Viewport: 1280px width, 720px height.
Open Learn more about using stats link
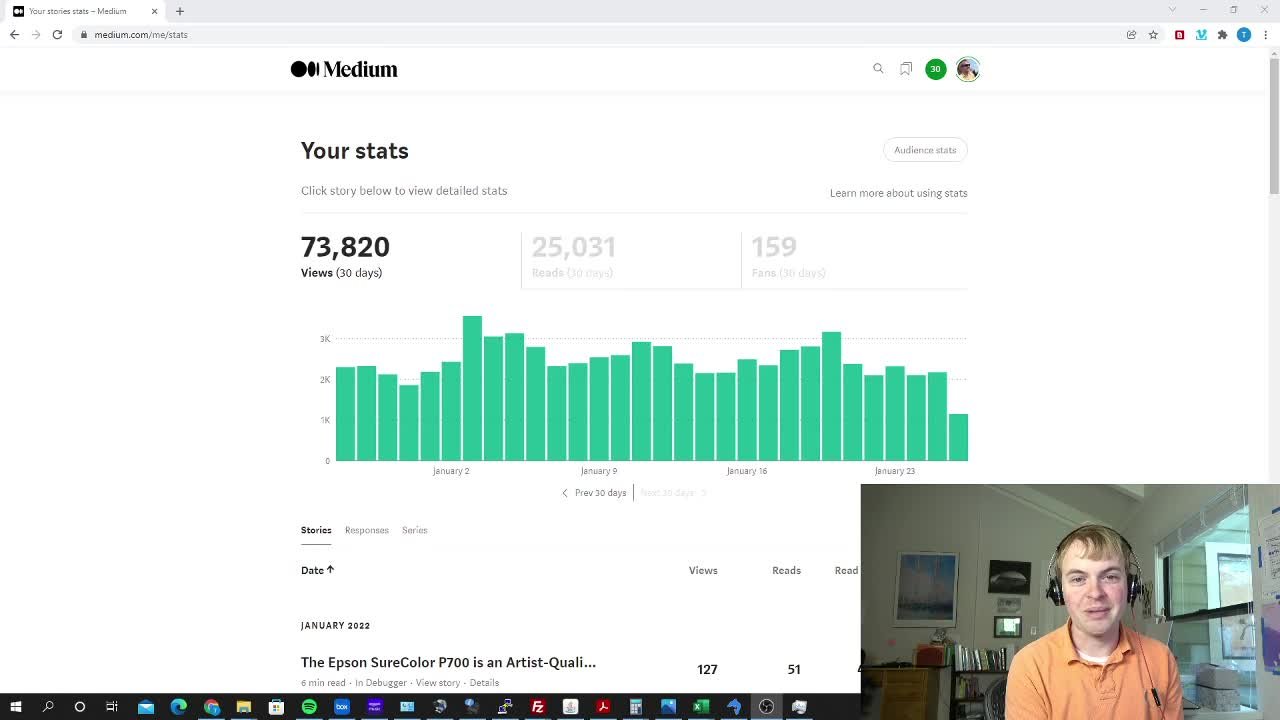click(898, 193)
